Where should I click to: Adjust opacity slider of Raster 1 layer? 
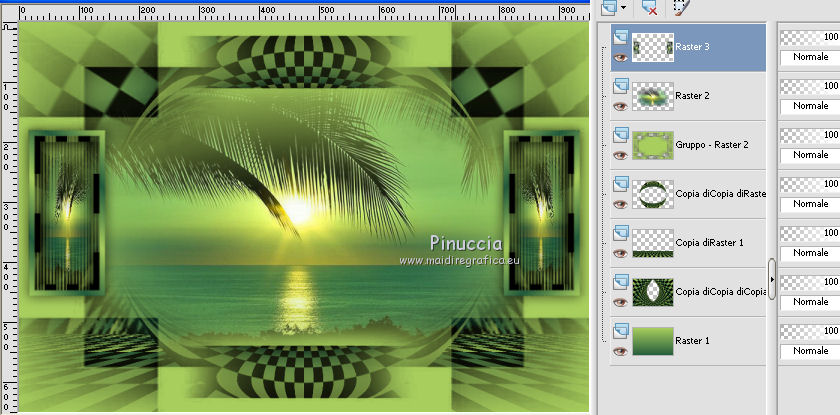(x=810, y=331)
